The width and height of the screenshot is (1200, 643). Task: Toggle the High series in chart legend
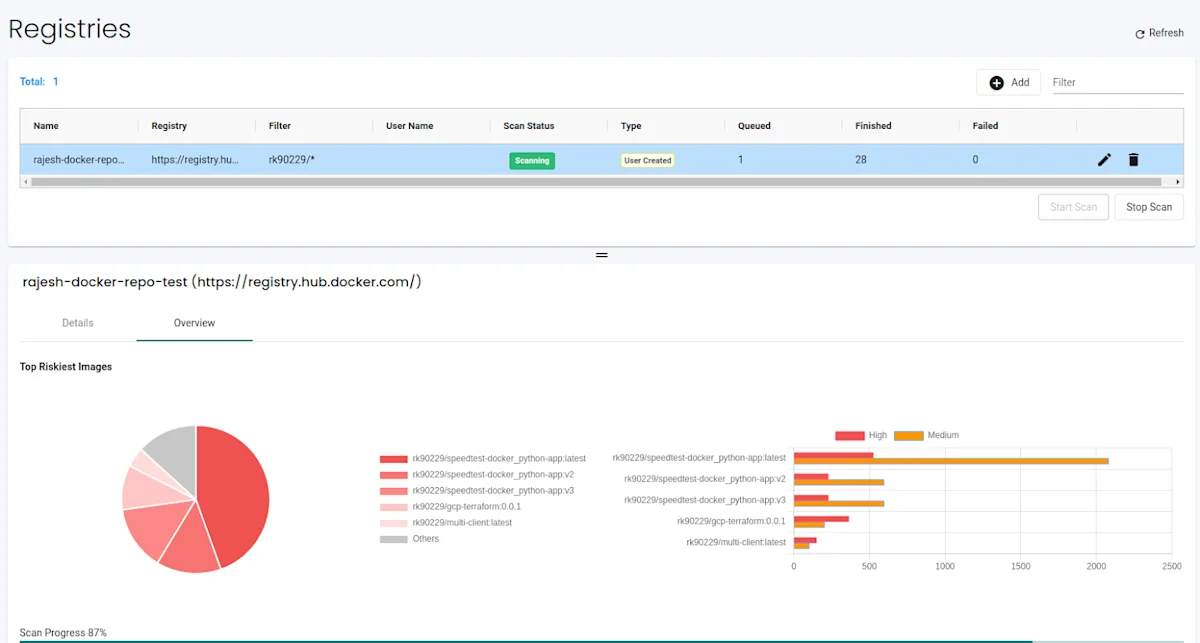click(861, 435)
